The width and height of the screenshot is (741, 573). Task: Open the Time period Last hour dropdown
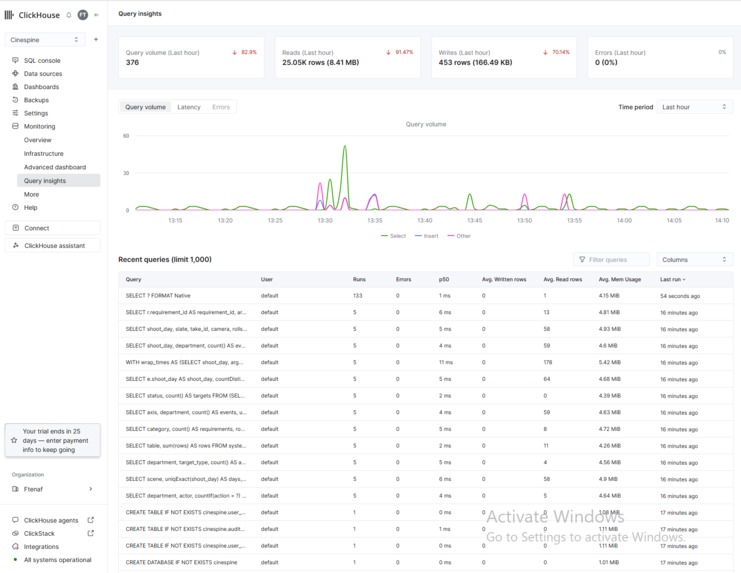[x=695, y=107]
